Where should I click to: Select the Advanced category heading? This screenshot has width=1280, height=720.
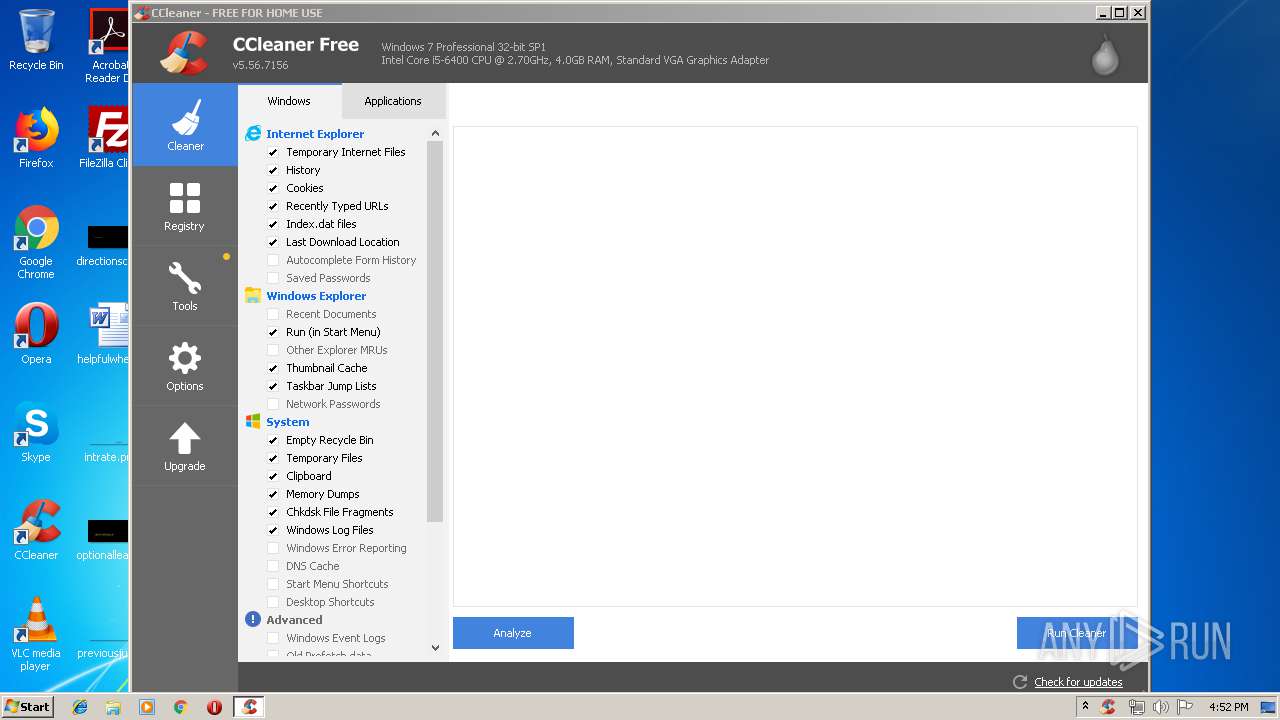294,620
